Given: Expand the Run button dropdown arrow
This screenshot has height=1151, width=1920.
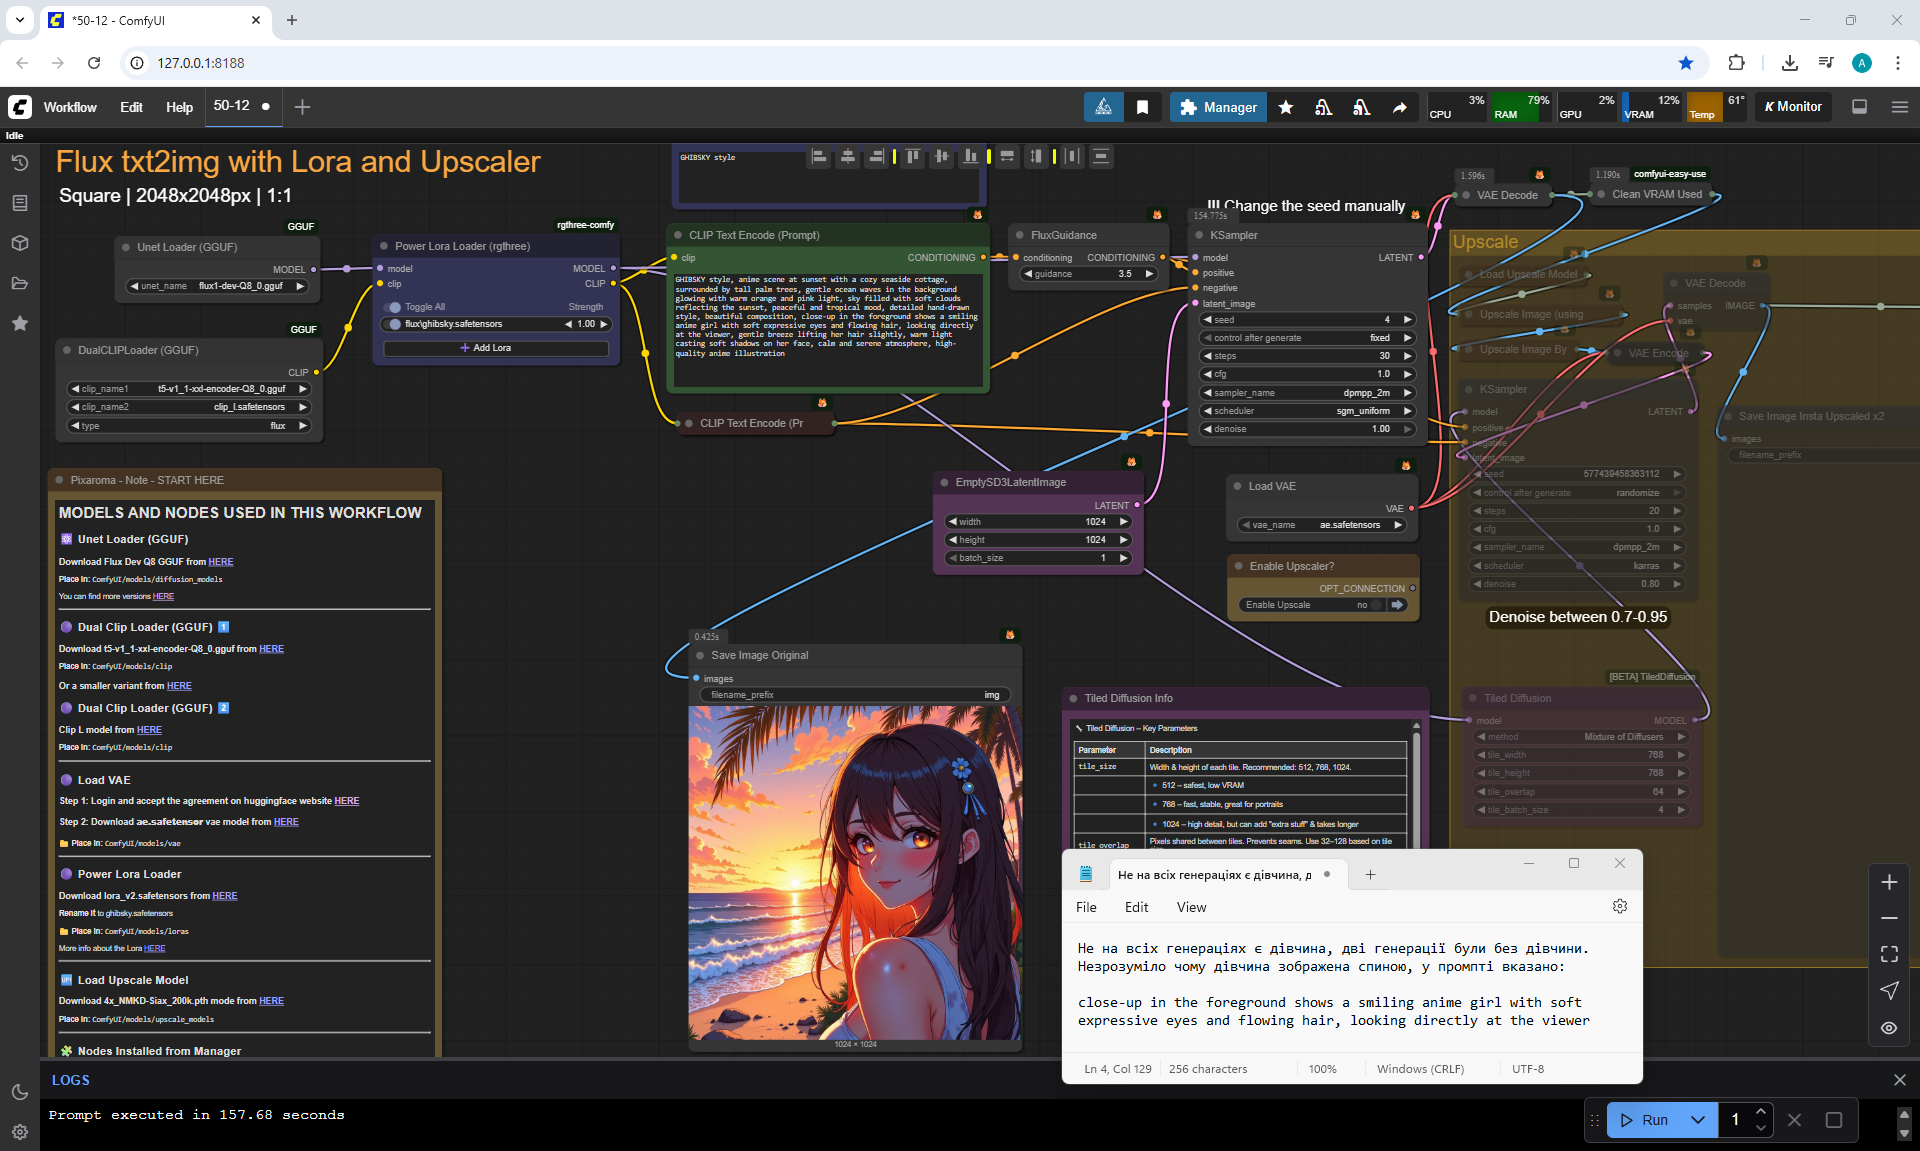Looking at the screenshot, I should pos(1697,1120).
